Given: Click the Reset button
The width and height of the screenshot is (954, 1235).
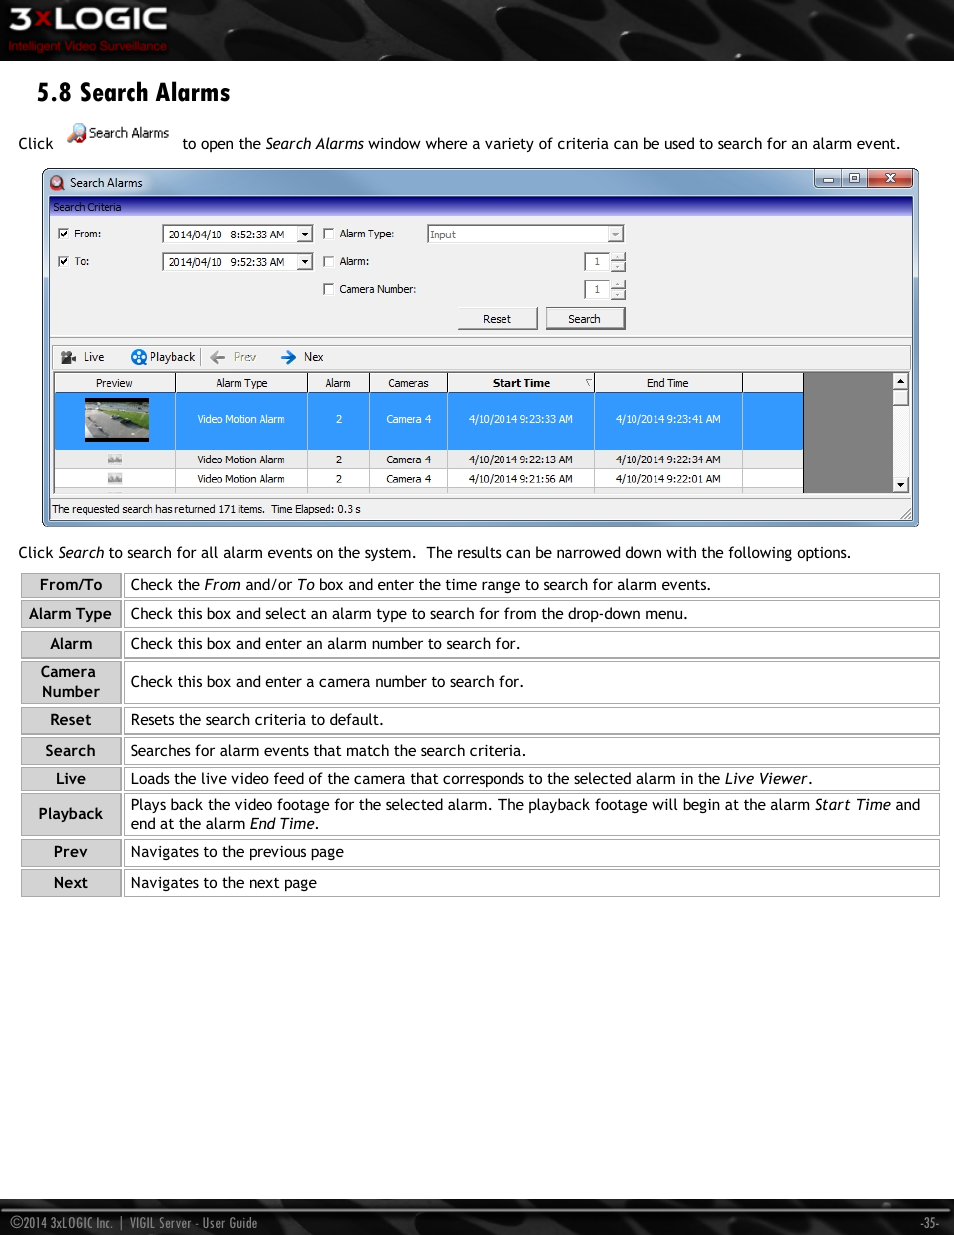Looking at the screenshot, I should tap(497, 319).
